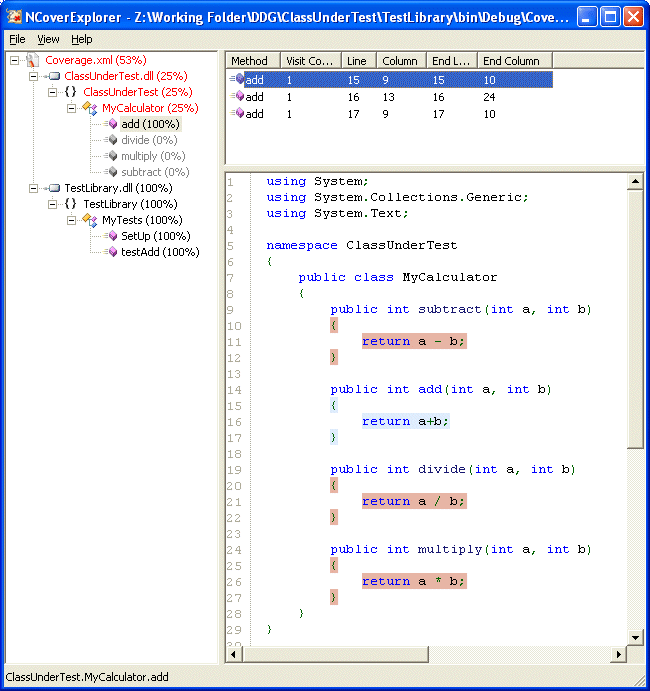This screenshot has width=650, height=691.
Task: Click the method icon in line 16 row
Action: click(x=239, y=96)
